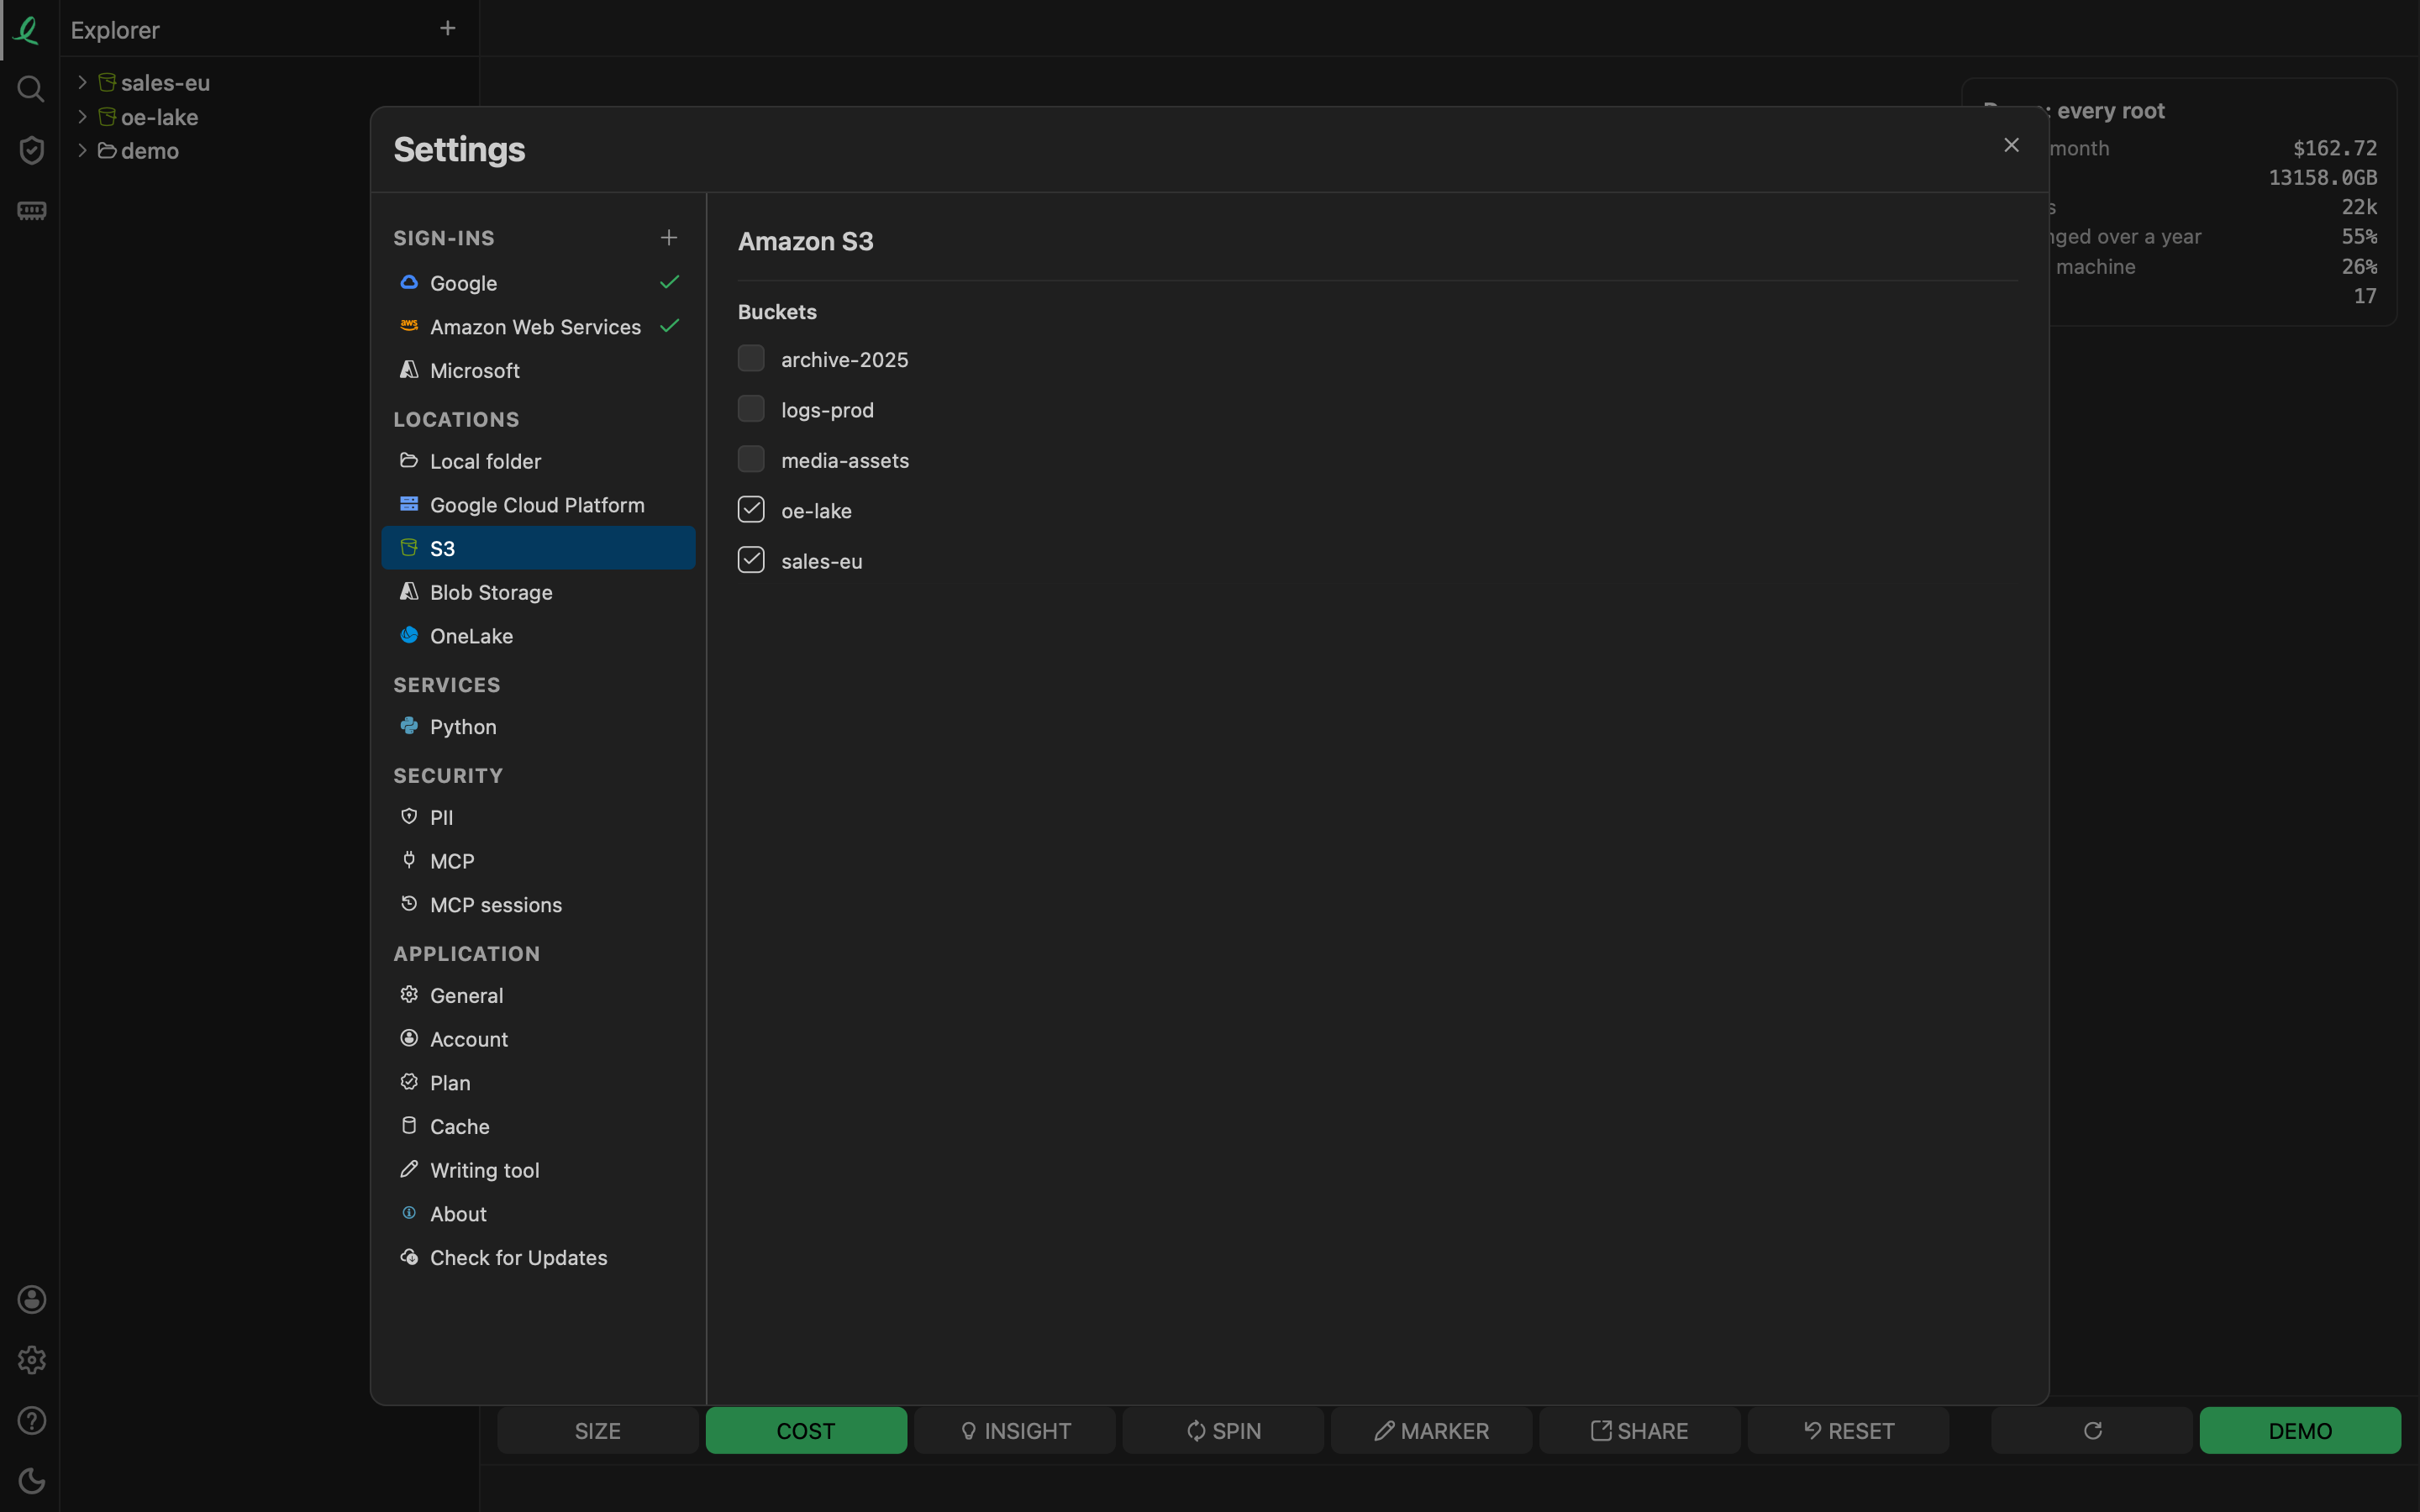The height and width of the screenshot is (1512, 2420).
Task: Open PII security settings
Action: click(x=538, y=818)
